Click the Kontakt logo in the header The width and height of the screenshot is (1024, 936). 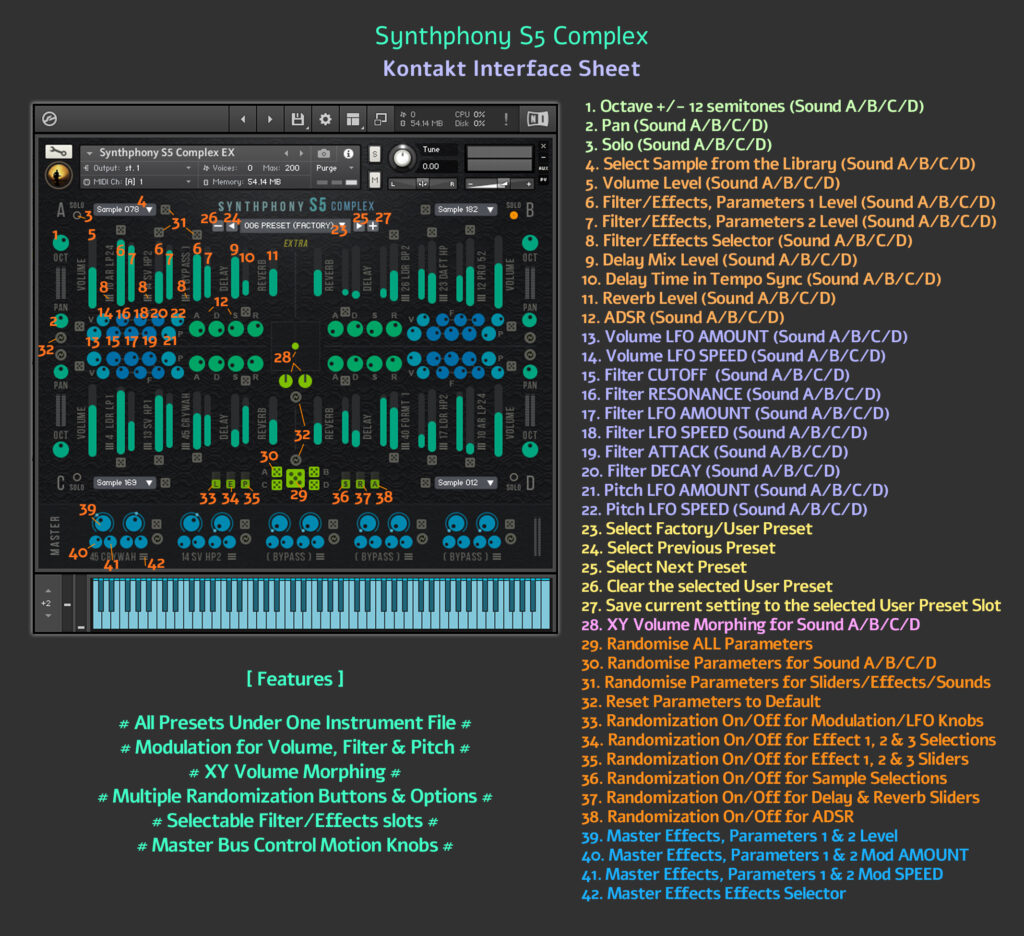click(x=50, y=119)
